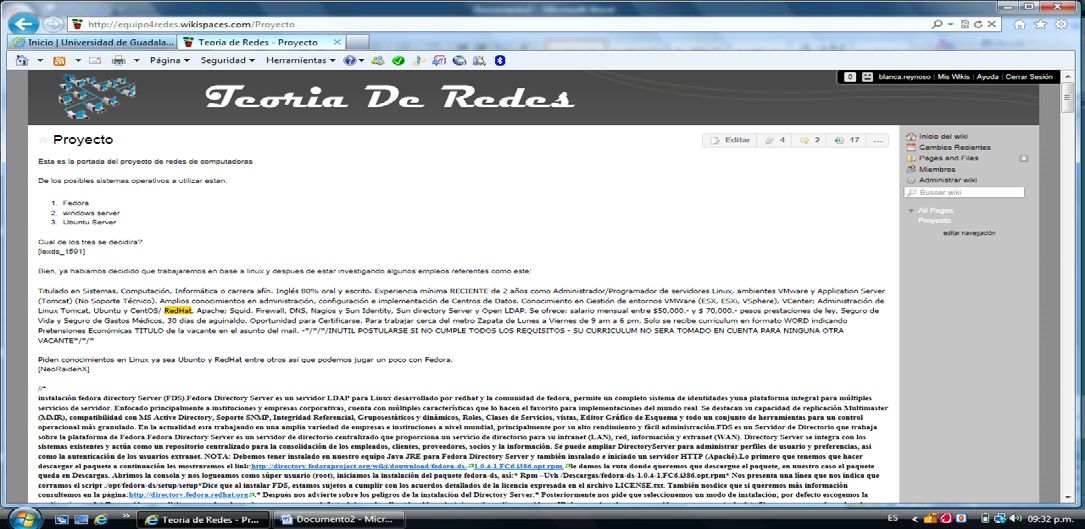Viewport: 1085px width, 529px height.
Task: Close the Teoria de Redes tab
Action: click(x=338, y=42)
